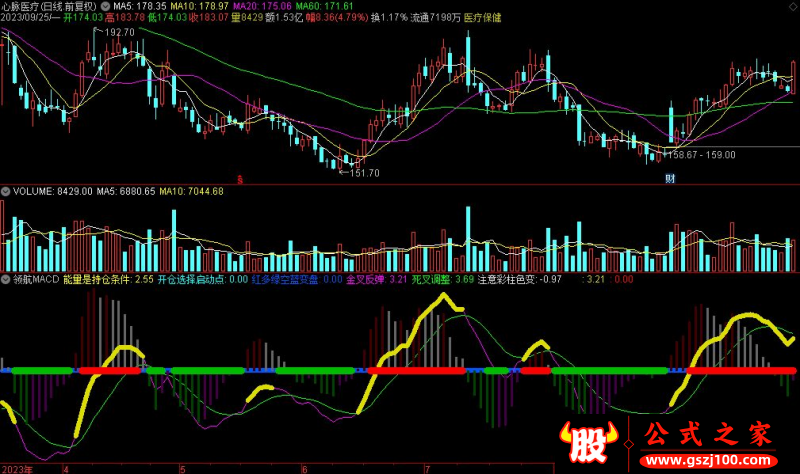Image resolution: width=800 pixels, height=474 pixels.
Task: Click the 领航MACD indicator name
Action: click(36, 280)
